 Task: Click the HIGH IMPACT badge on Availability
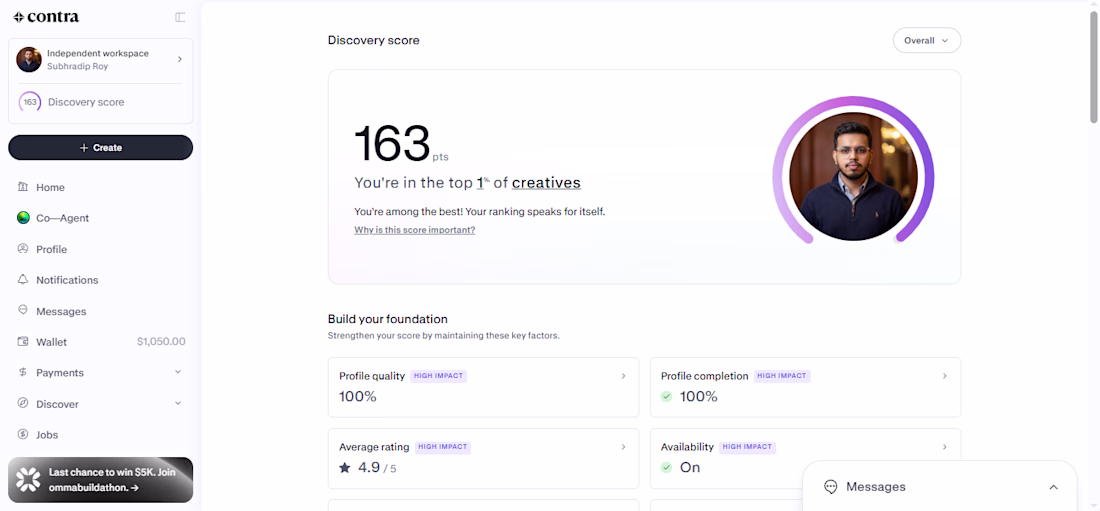pos(748,446)
